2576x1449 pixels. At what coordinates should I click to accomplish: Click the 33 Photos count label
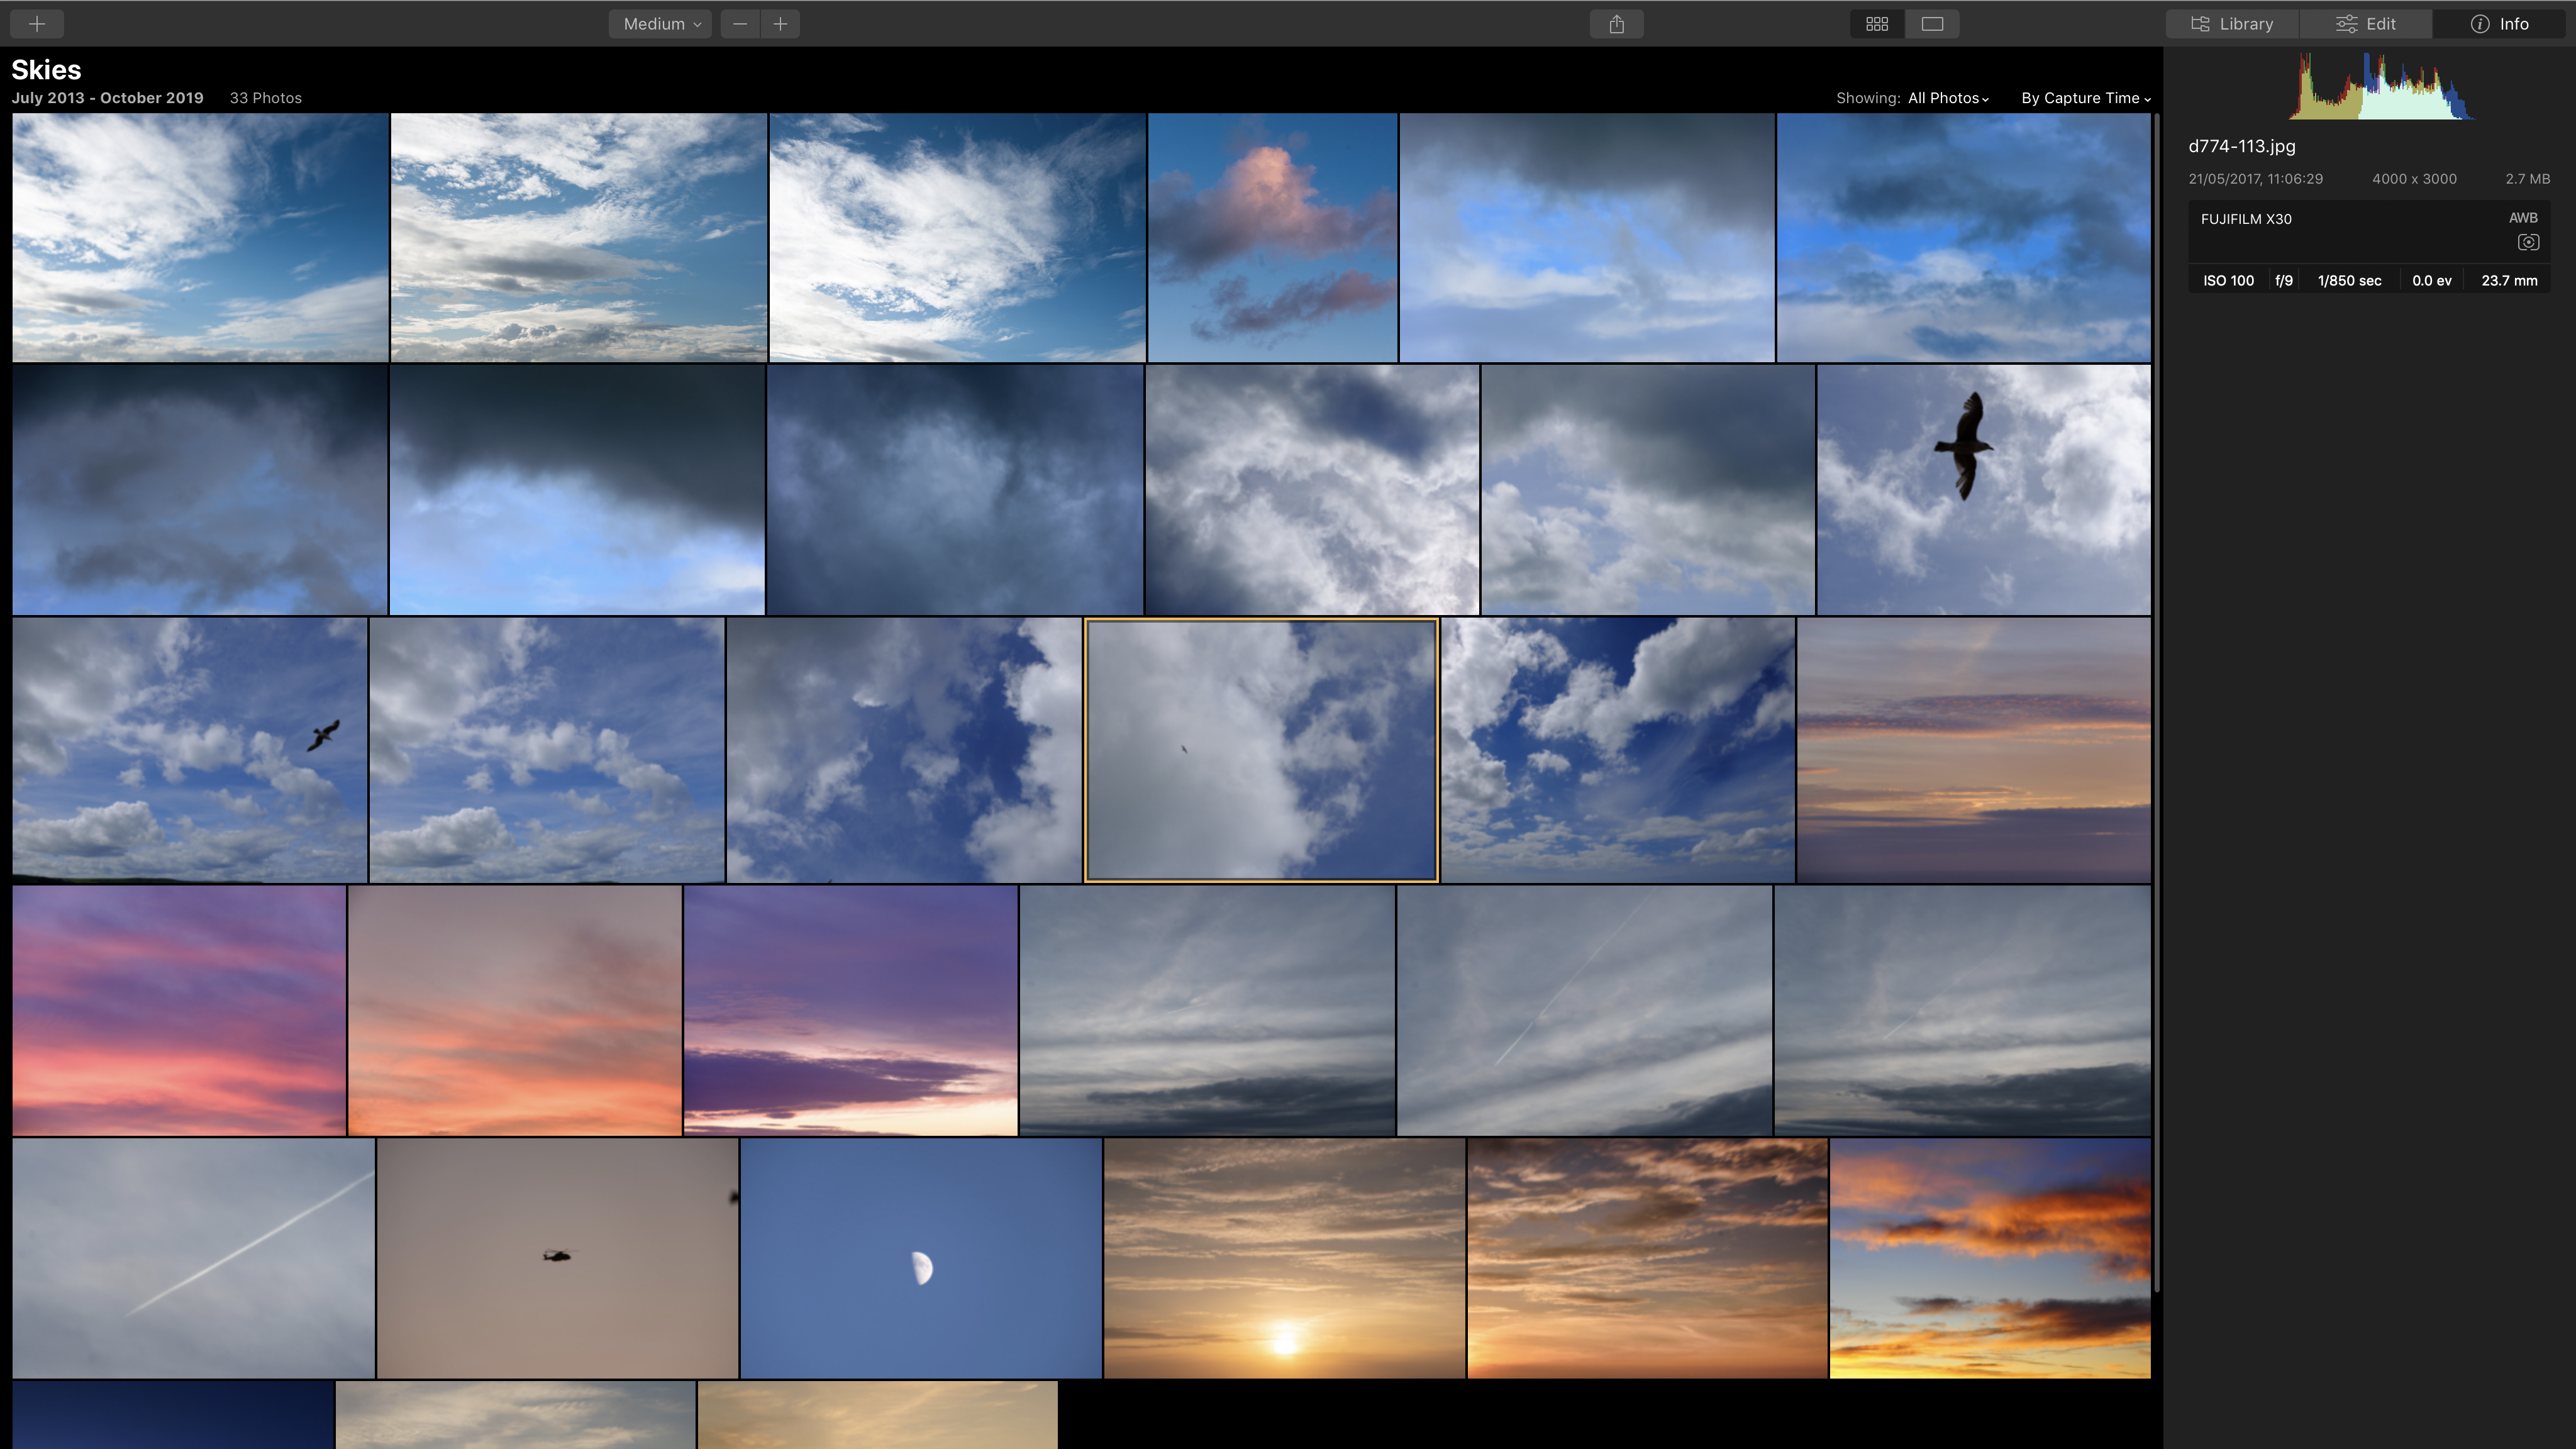(265, 98)
